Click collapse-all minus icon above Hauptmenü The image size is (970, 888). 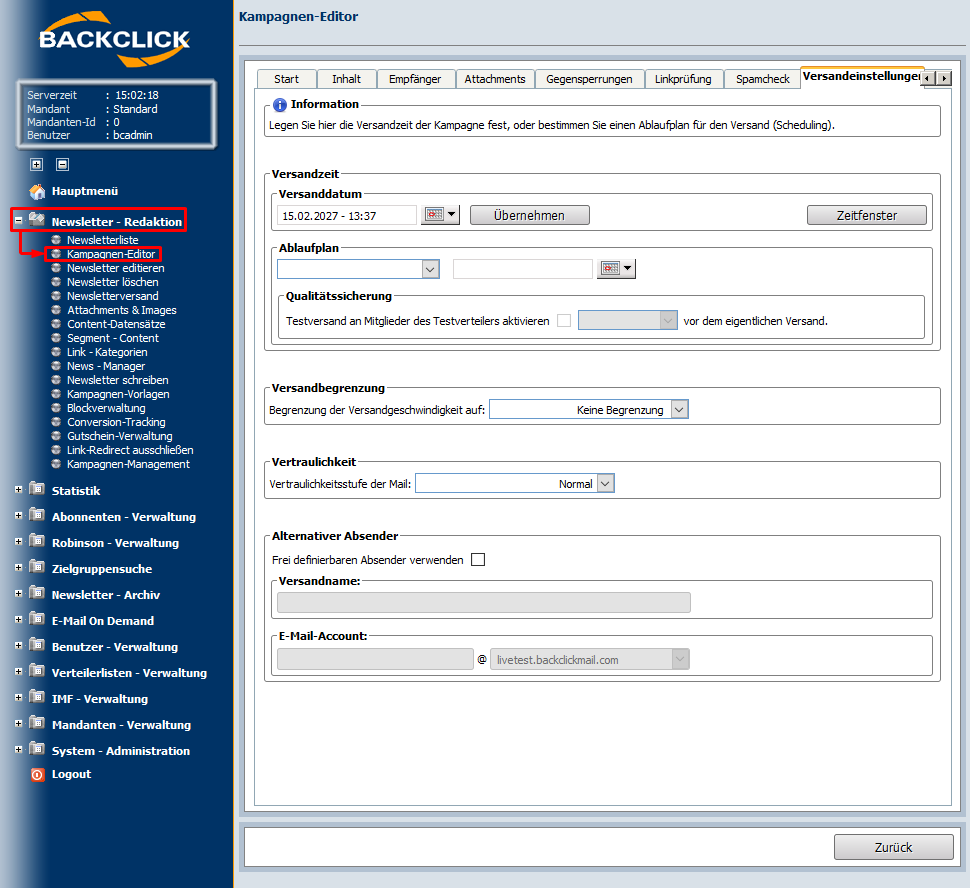click(62, 165)
